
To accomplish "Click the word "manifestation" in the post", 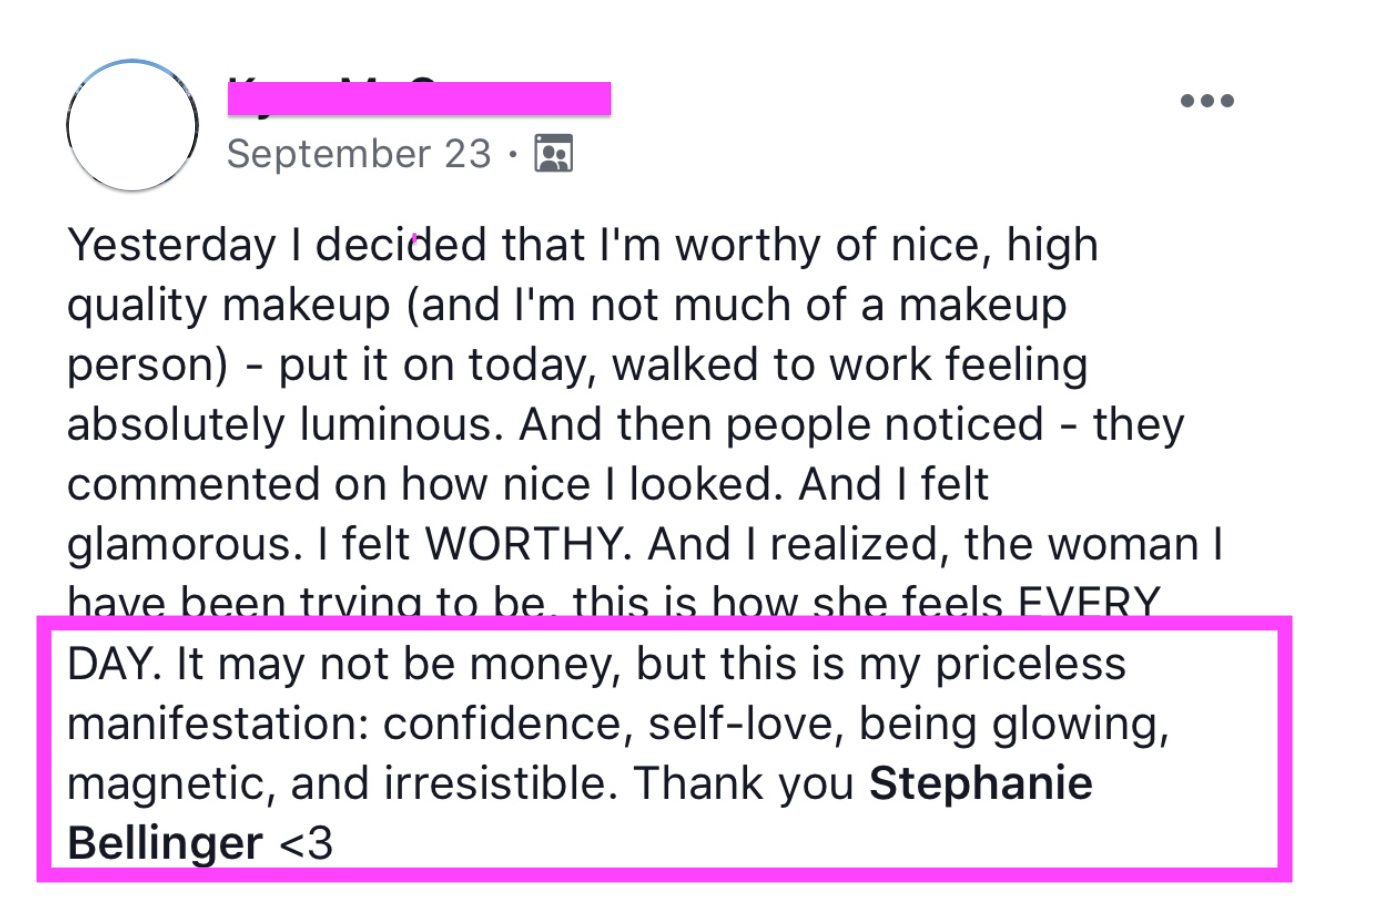I will (x=217, y=724).
